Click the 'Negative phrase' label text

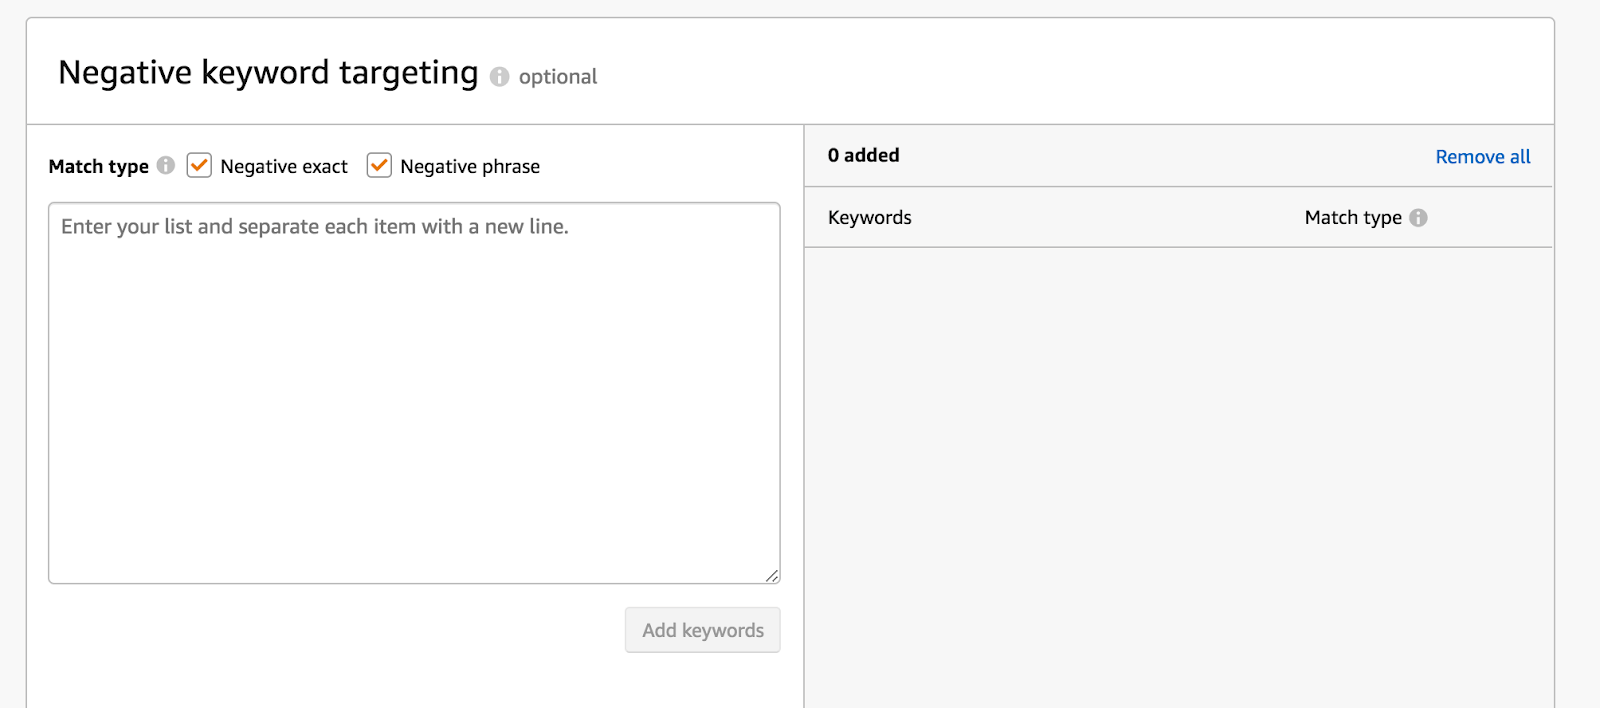pos(470,166)
